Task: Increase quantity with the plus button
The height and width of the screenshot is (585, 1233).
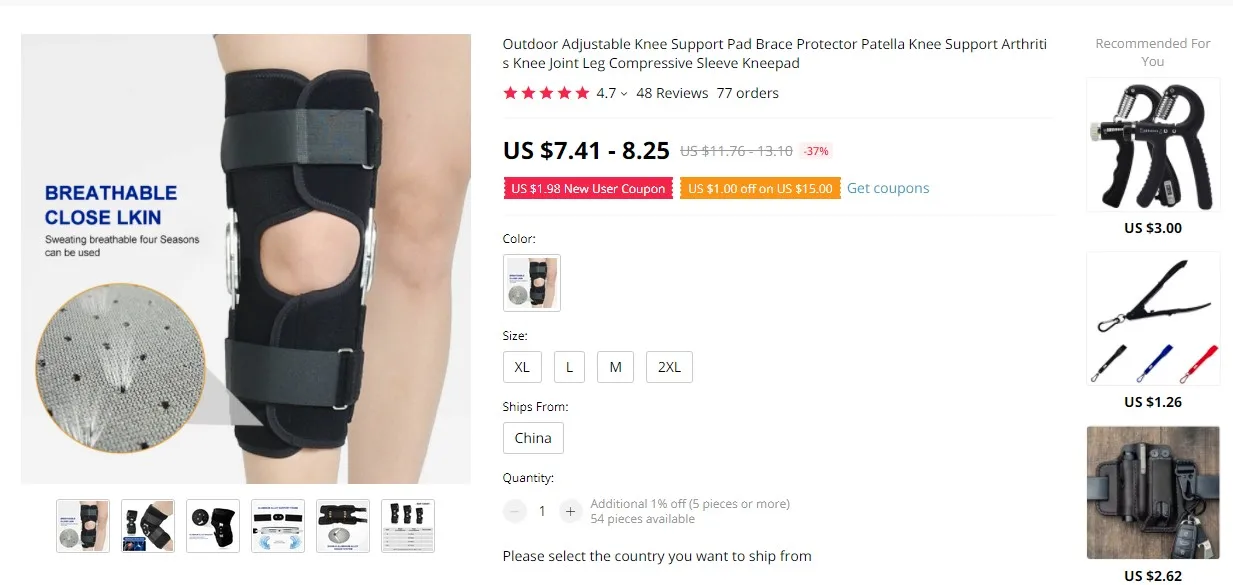Action: pyautogui.click(x=570, y=511)
